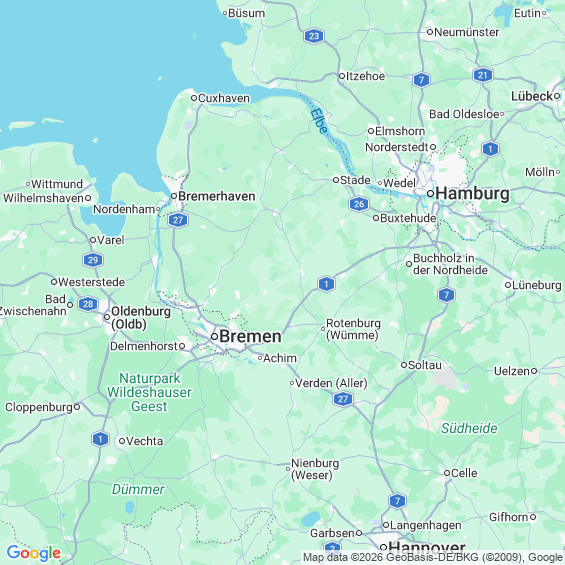
Task: Click the A21 highway shield near Lübeck
Action: [482, 75]
